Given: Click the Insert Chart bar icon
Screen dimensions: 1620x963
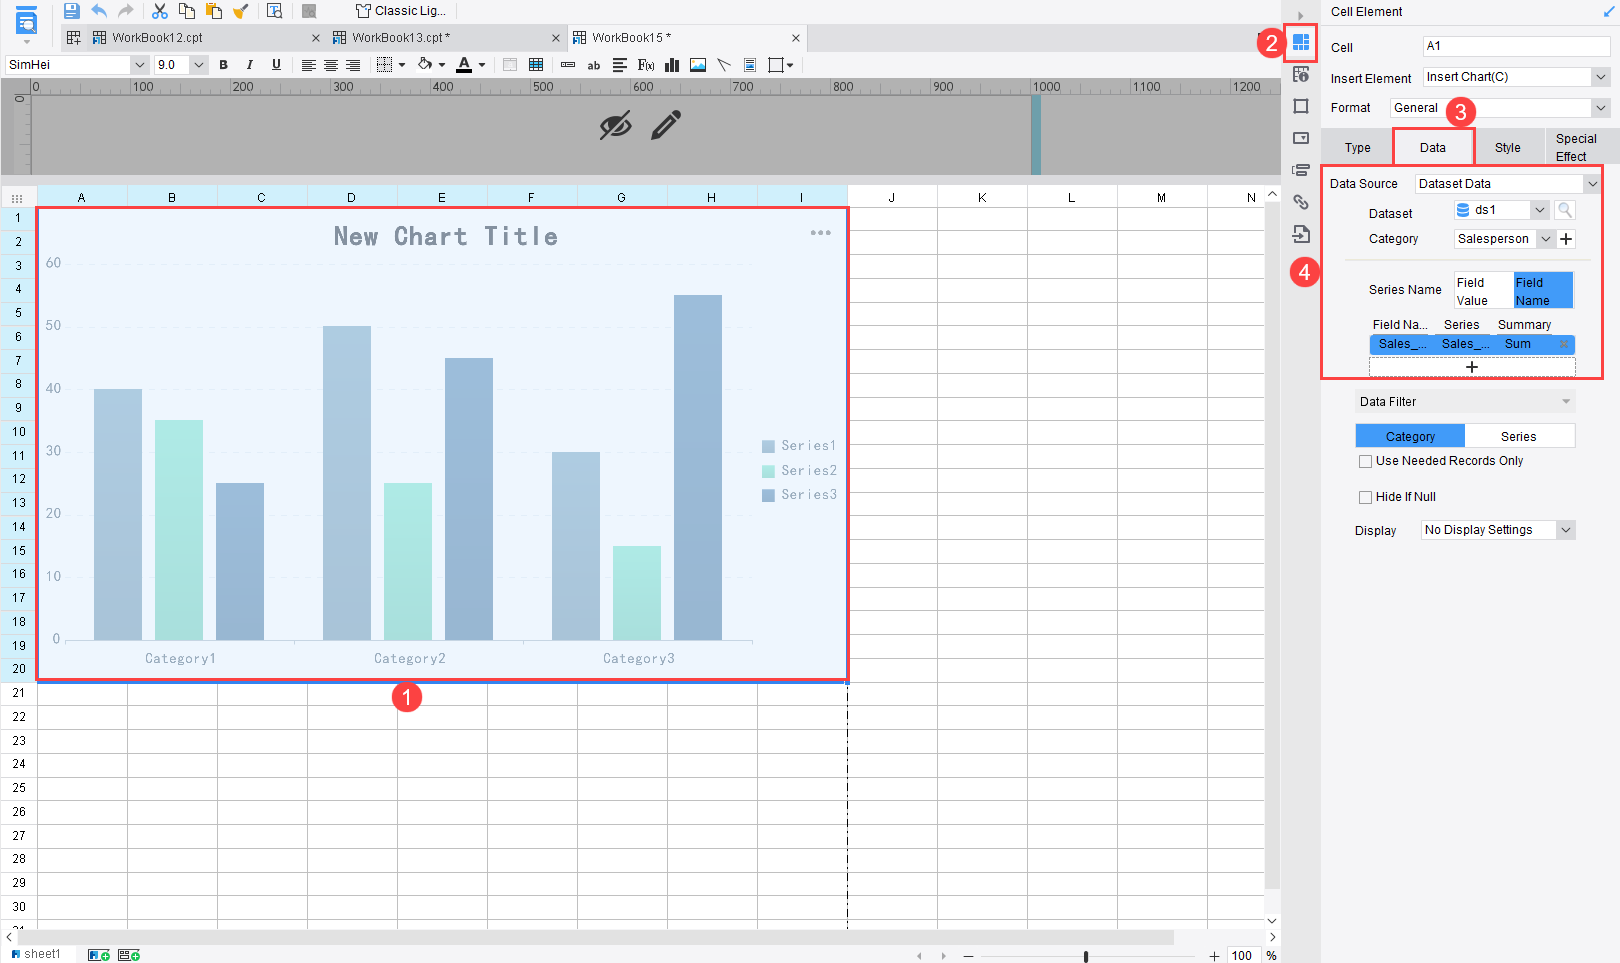Looking at the screenshot, I should click(672, 65).
